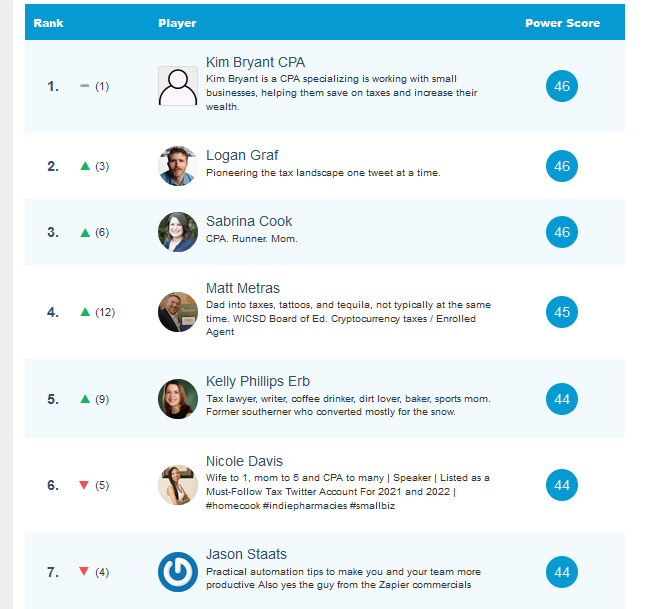Click Matt Metras's avatar image
Screen dimensions: 650x609
tap(178, 312)
